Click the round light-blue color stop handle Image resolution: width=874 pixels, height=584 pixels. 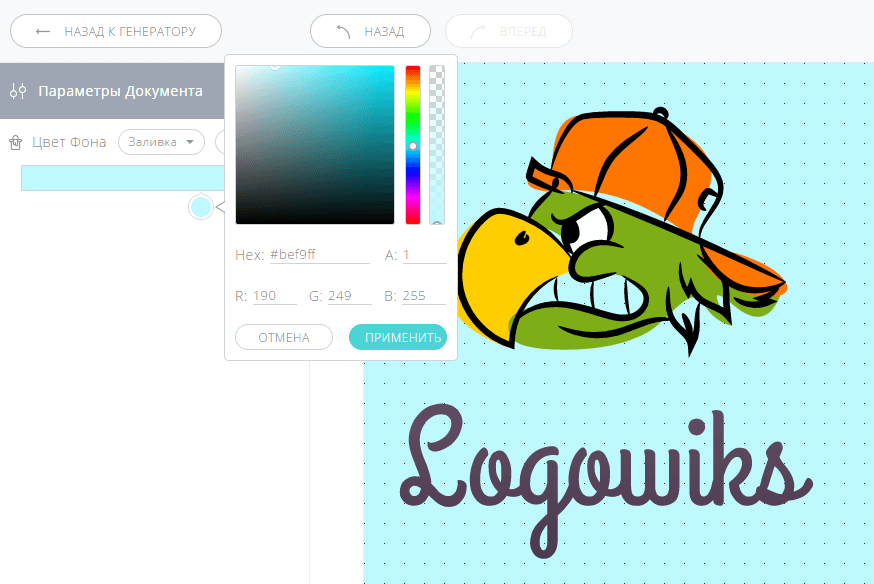200,207
